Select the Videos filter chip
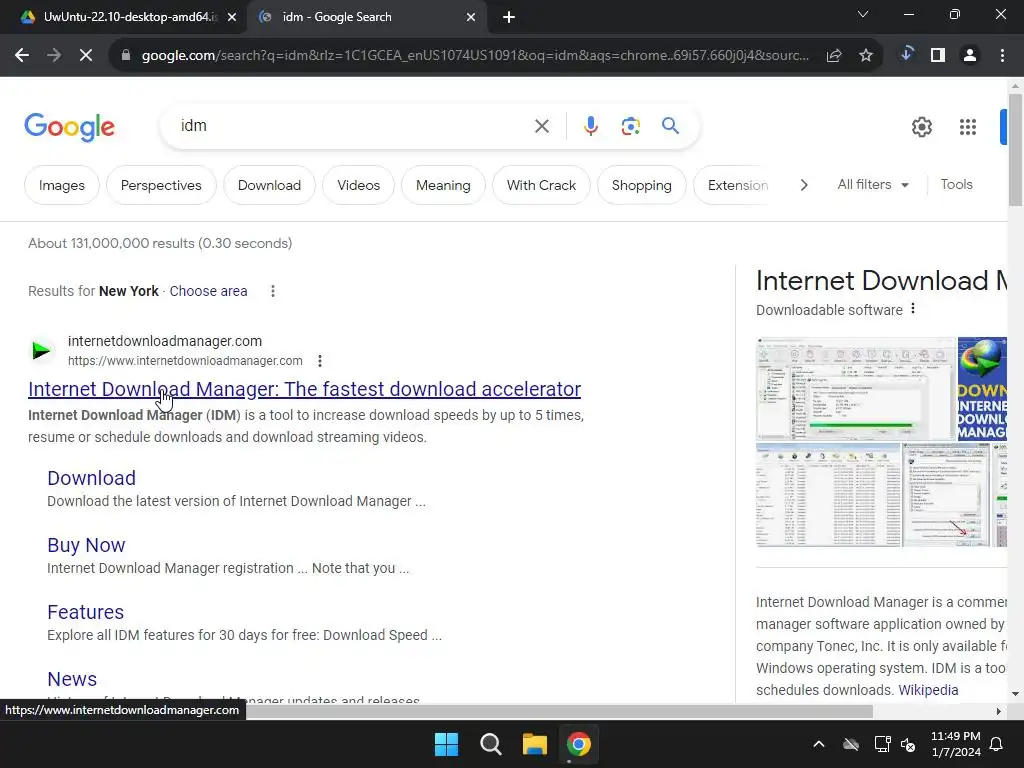This screenshot has height=768, width=1024. click(x=359, y=185)
